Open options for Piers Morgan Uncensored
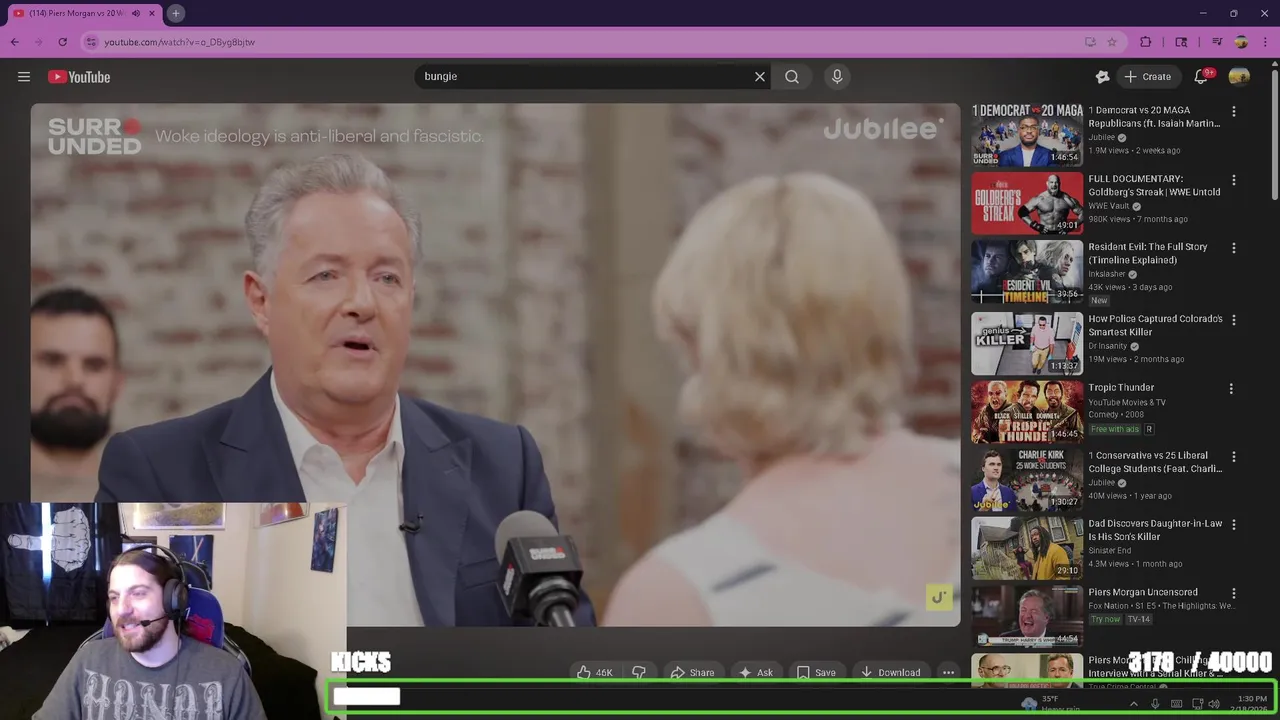Screen dimensions: 1280x720 click(x=1233, y=594)
